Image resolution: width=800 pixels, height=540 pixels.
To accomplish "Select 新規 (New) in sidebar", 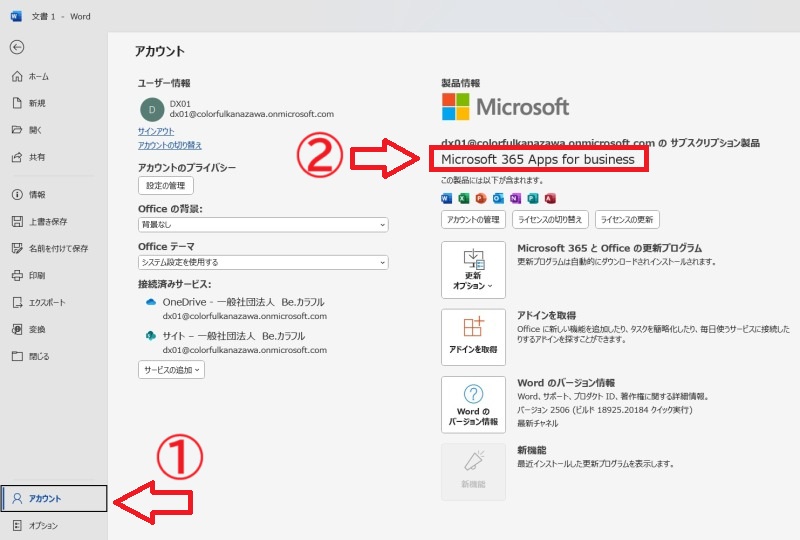I will 36,103.
